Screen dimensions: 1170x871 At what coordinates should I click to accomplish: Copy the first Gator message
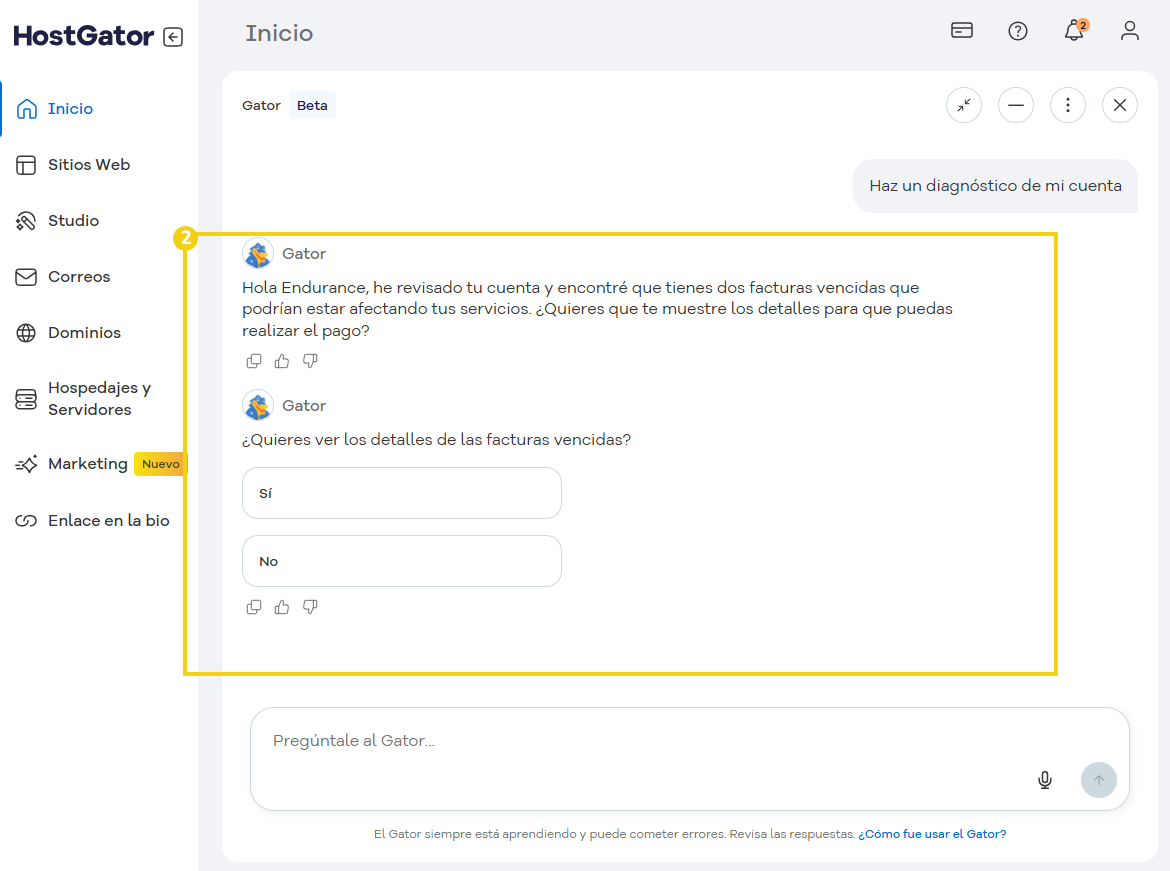pos(254,361)
